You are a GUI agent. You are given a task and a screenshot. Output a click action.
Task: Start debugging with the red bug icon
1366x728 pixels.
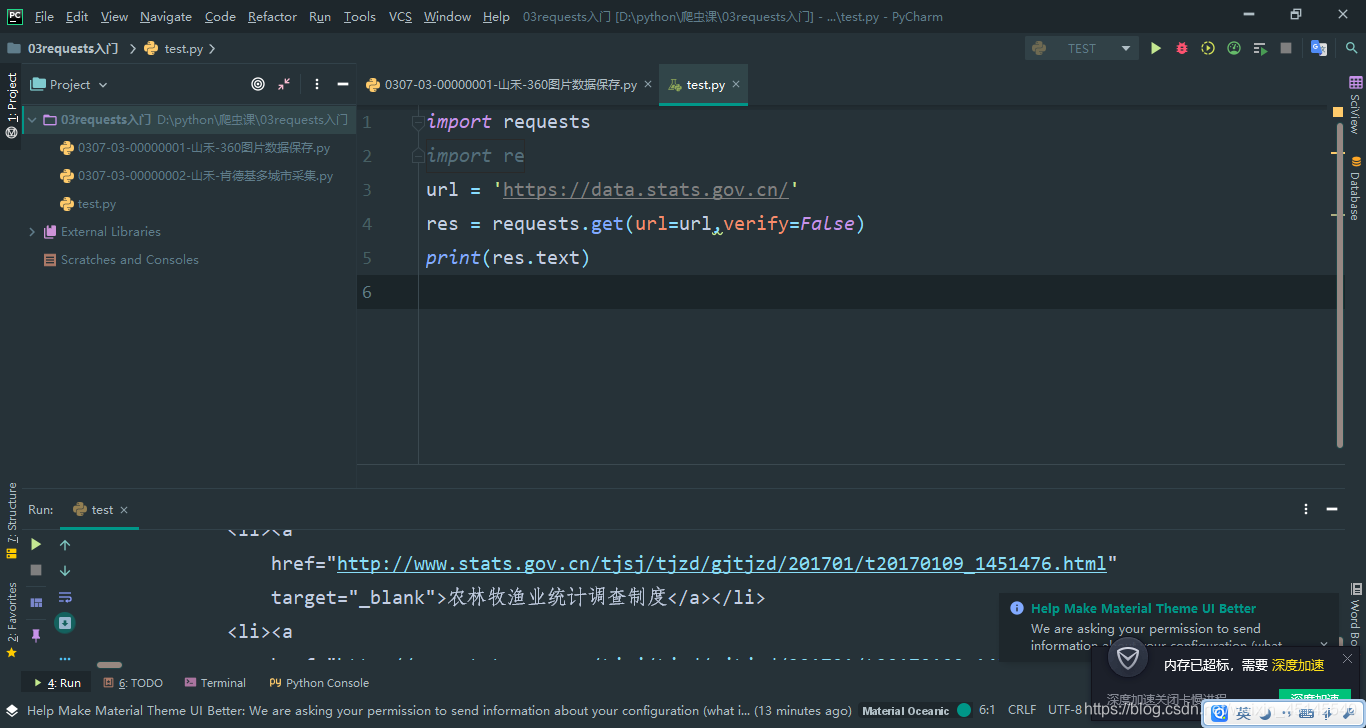click(x=1182, y=48)
